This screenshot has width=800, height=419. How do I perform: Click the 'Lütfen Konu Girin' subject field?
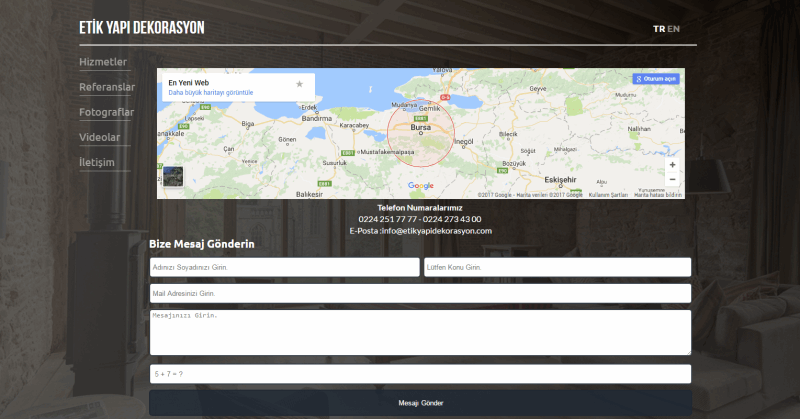point(558,267)
